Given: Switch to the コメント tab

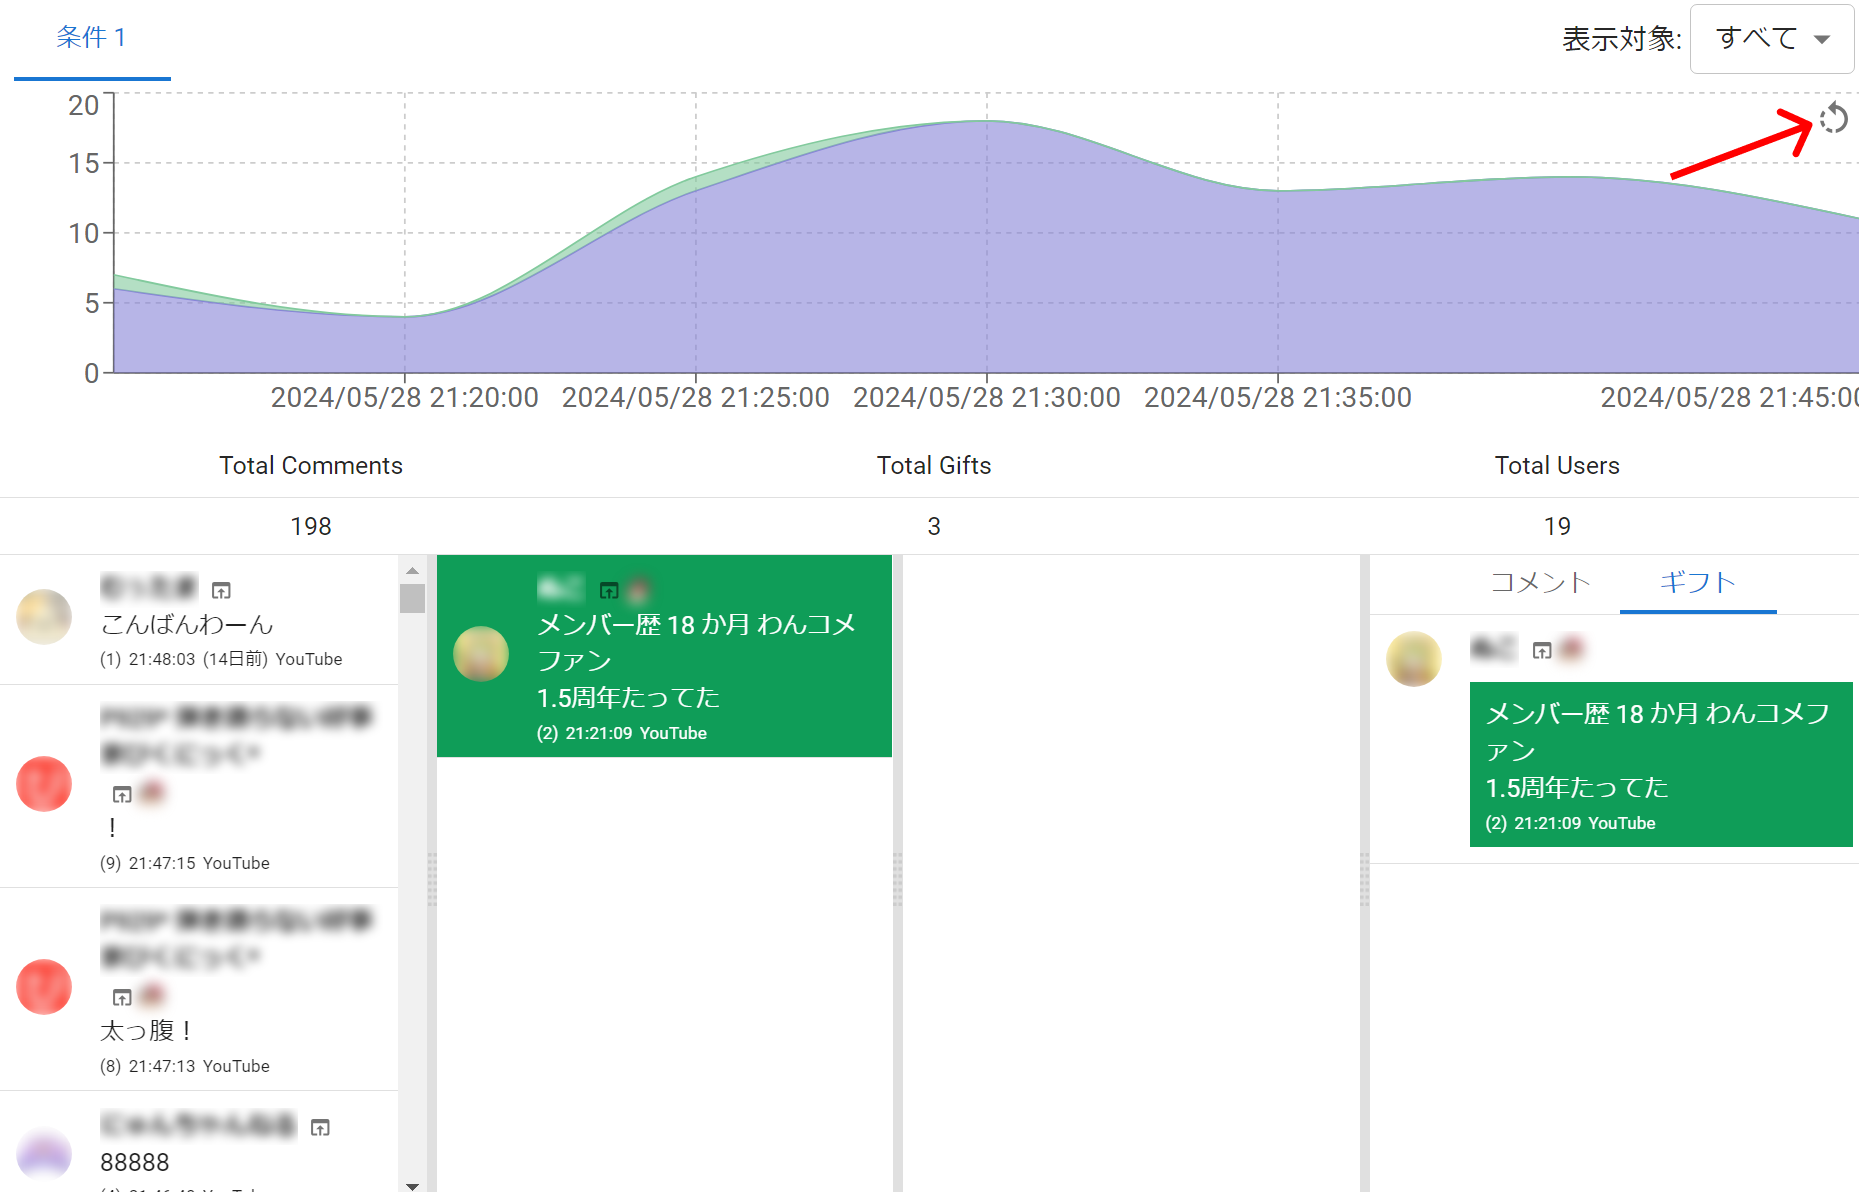Looking at the screenshot, I should pyautogui.click(x=1540, y=582).
